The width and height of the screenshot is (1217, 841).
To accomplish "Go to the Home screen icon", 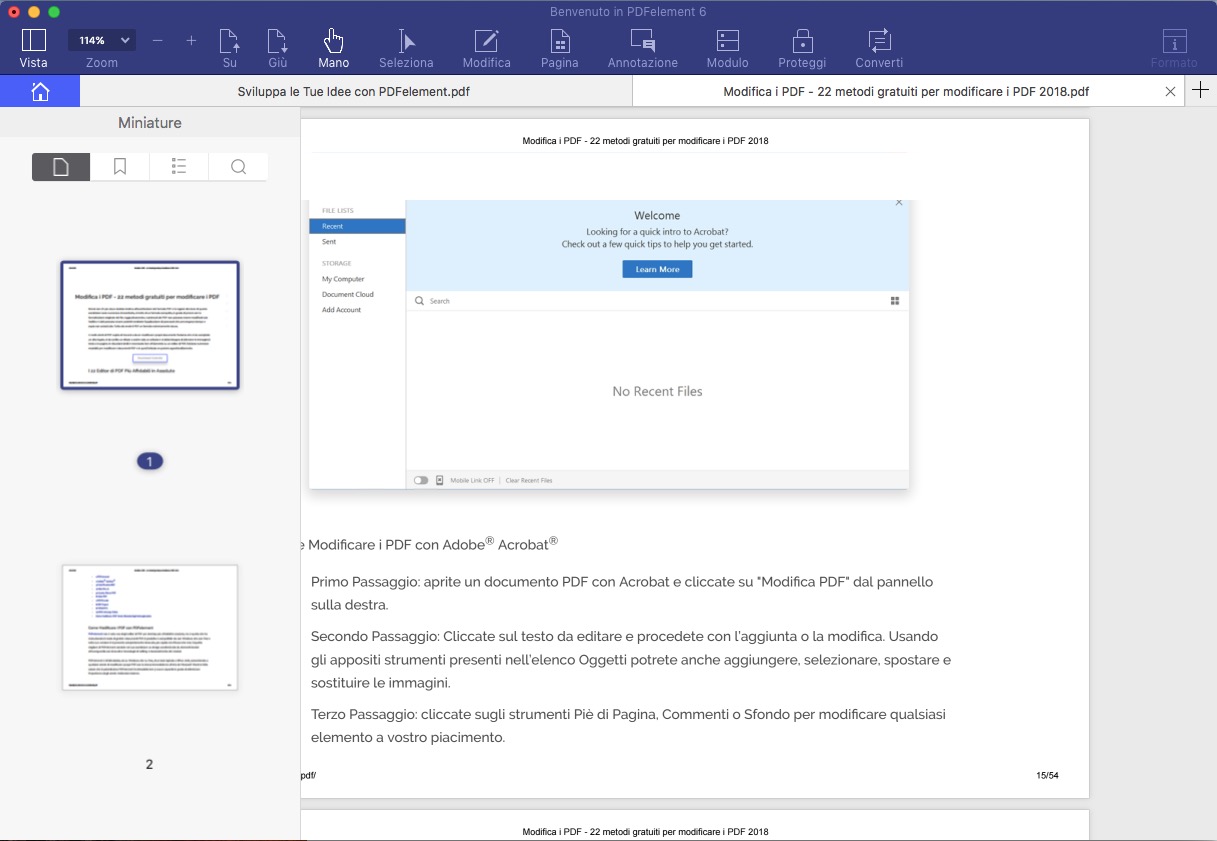I will click(x=40, y=92).
